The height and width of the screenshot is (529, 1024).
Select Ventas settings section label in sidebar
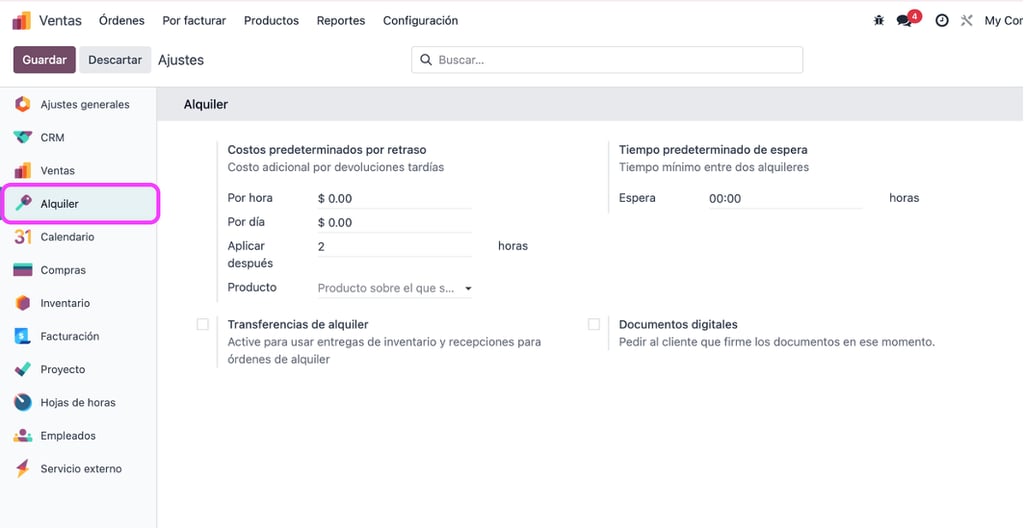pos(57,170)
